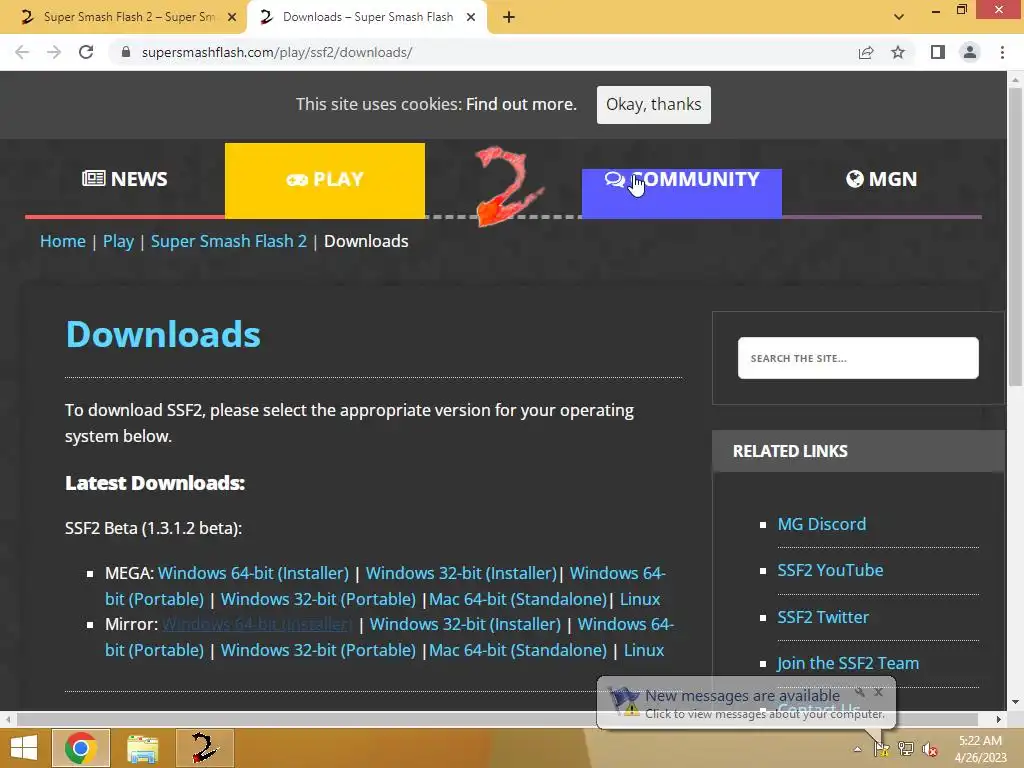The width and height of the screenshot is (1024, 768).
Task: Share this page icon
Action: (866, 52)
